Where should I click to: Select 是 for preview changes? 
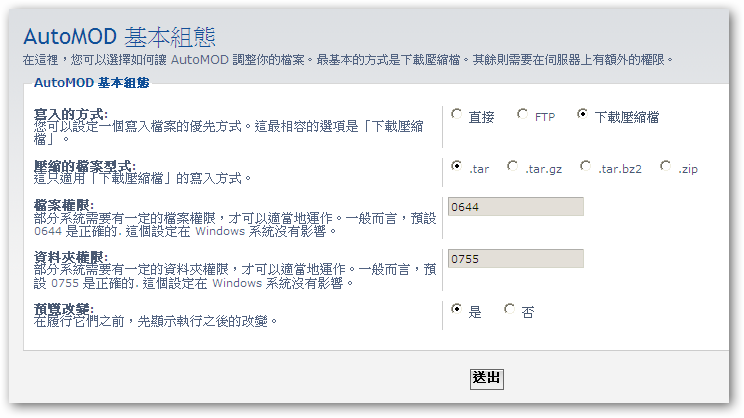[456, 309]
